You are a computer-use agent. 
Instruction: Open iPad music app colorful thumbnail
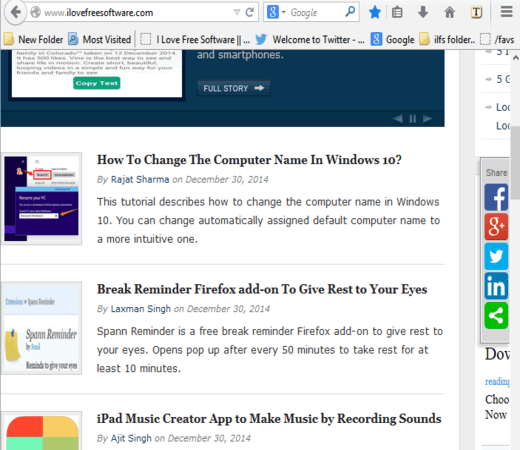pyautogui.click(x=42, y=431)
